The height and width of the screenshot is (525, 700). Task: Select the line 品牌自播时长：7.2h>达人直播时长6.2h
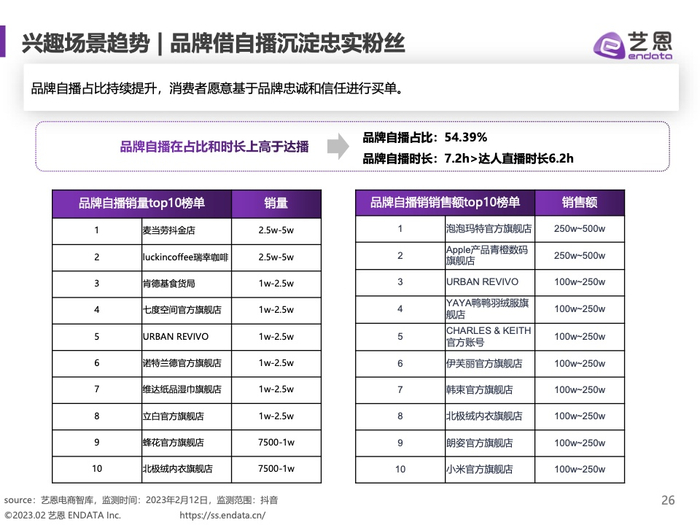click(x=468, y=158)
